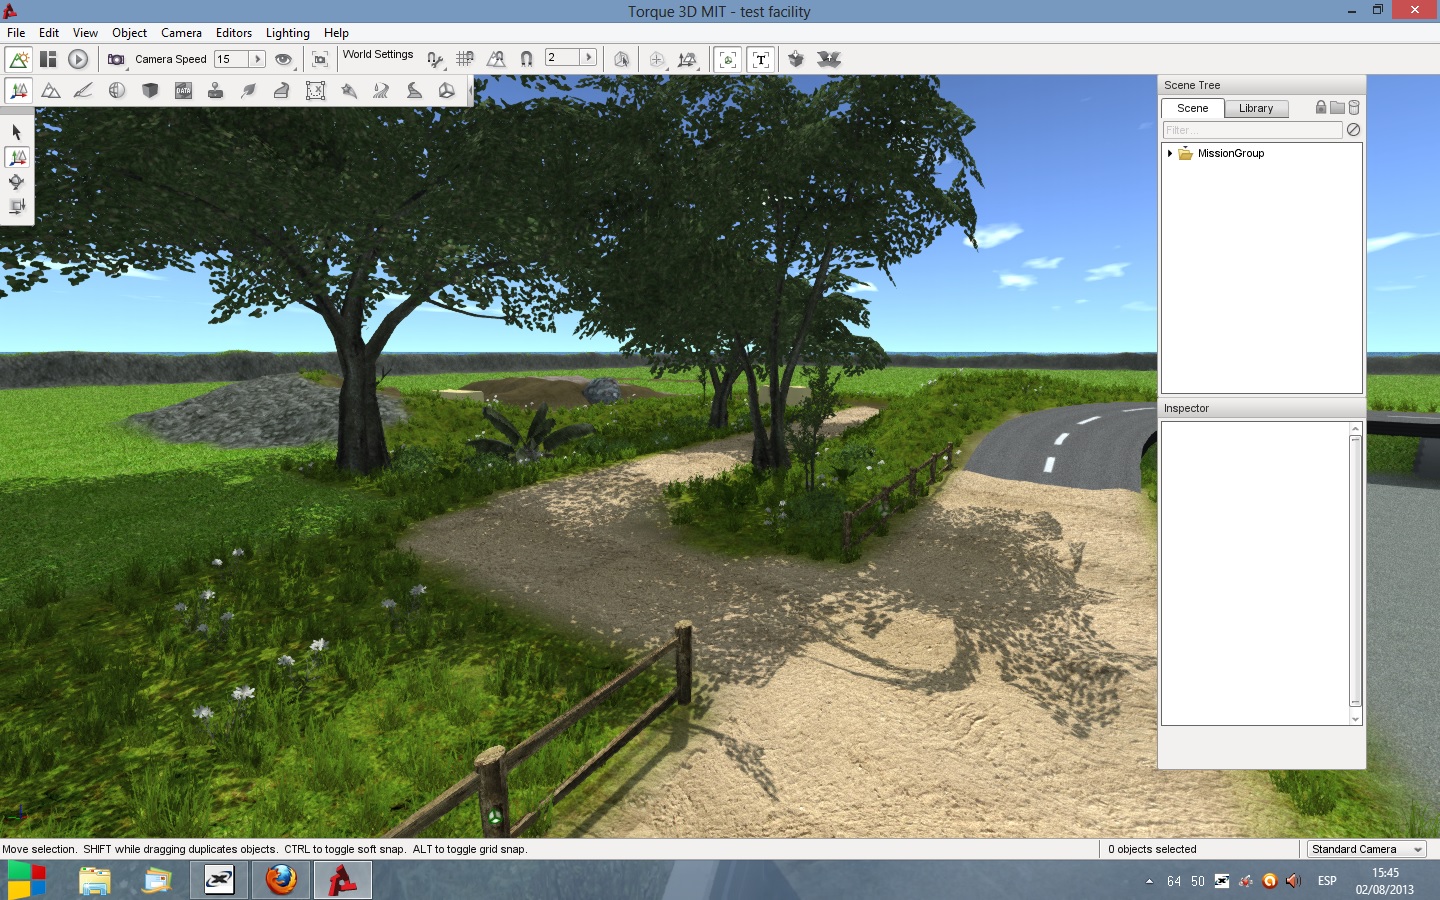
Task: Toggle the object icons display button
Action: [728, 60]
